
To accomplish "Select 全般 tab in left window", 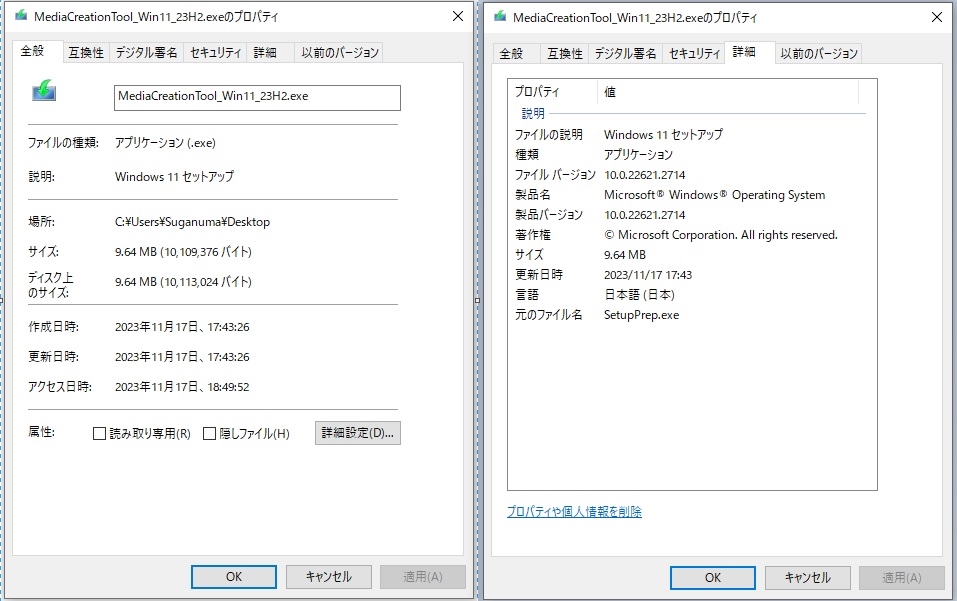I will click(38, 51).
